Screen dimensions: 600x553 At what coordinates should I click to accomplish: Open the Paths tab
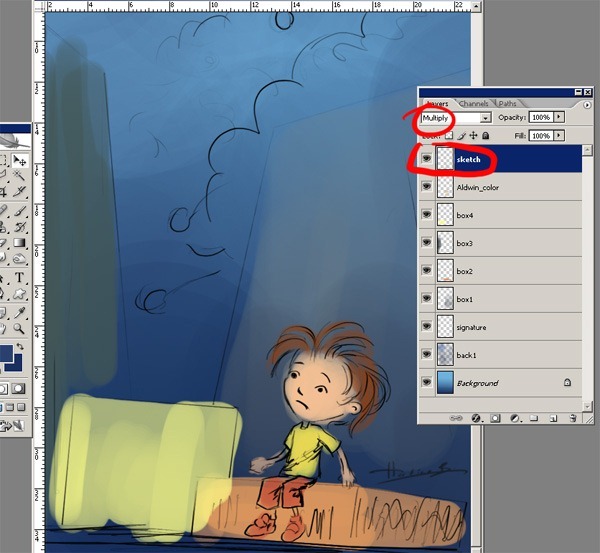[x=508, y=103]
